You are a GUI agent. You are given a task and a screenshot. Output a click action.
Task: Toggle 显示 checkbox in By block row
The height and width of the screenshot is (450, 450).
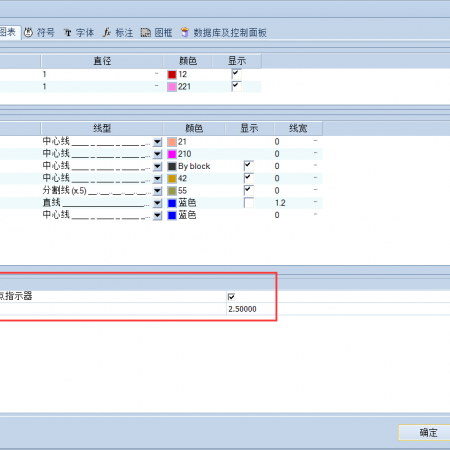click(x=249, y=166)
